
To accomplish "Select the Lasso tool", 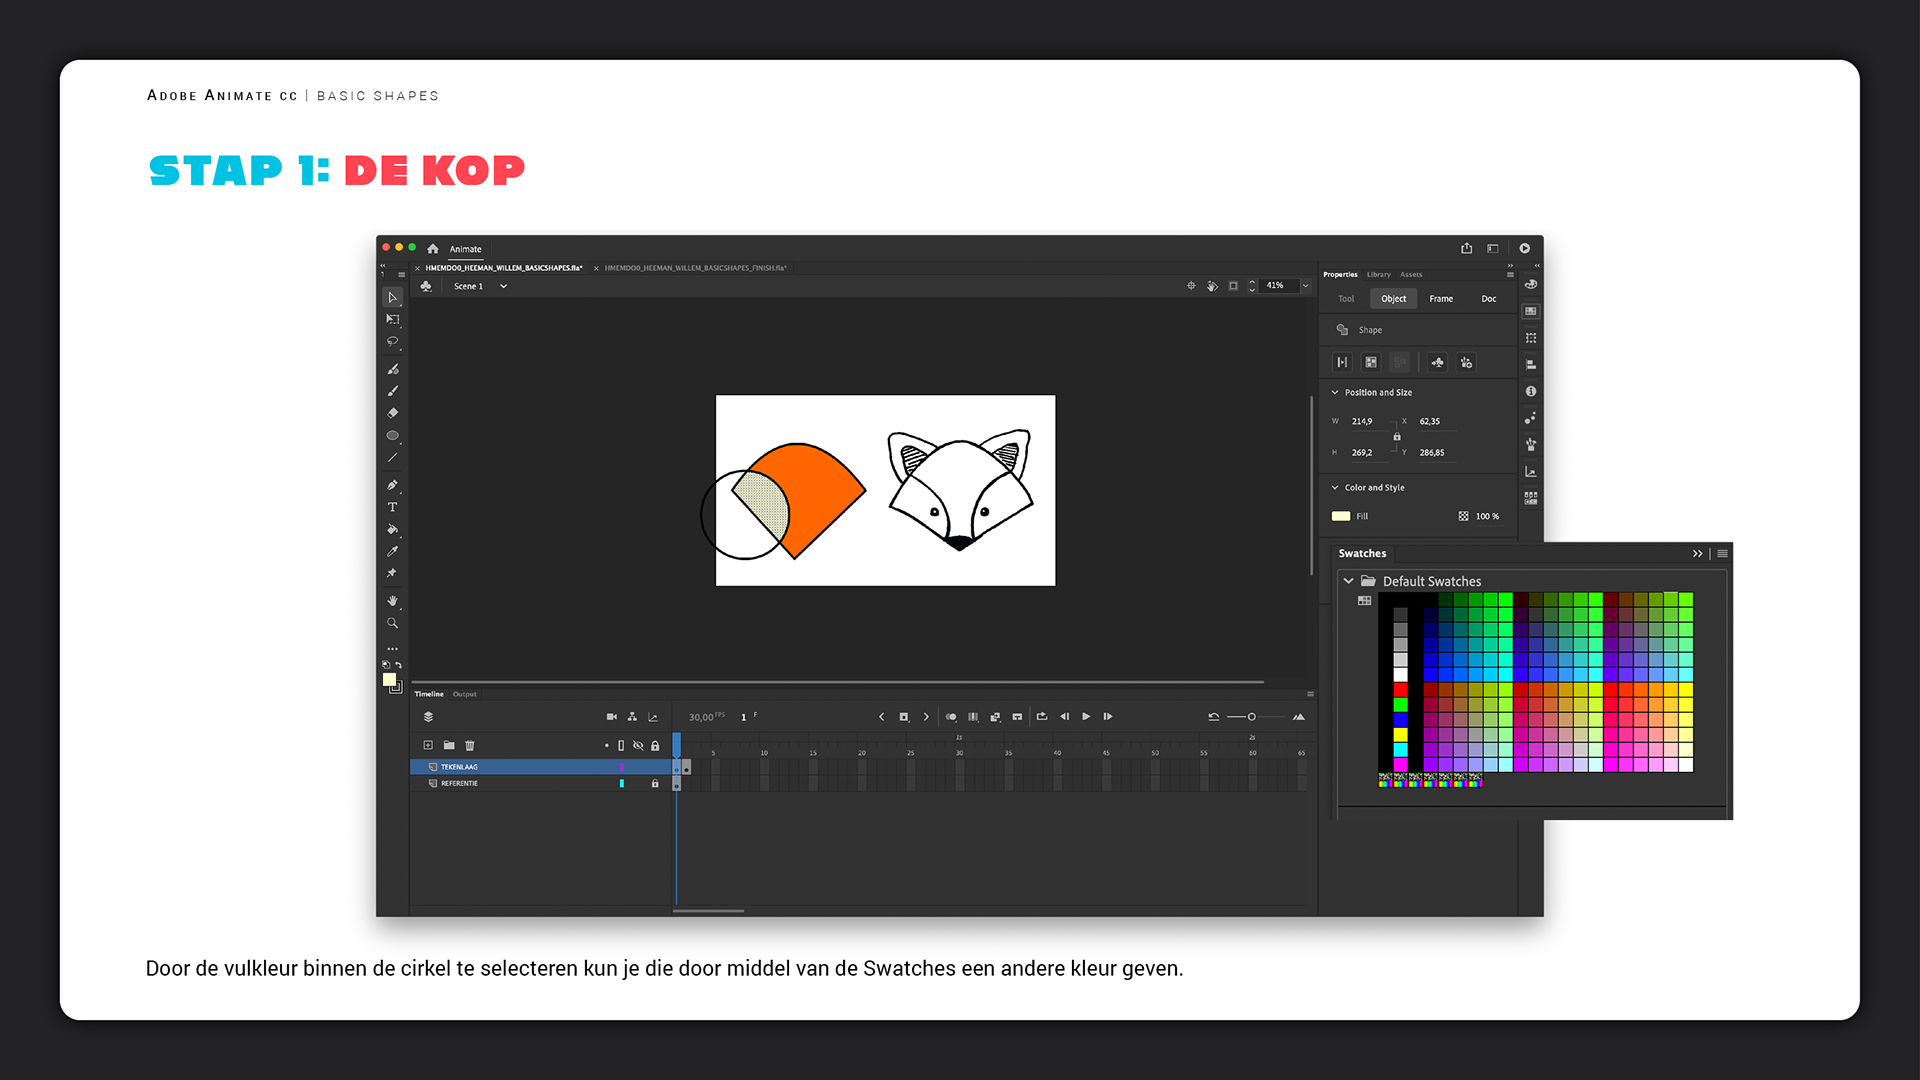I will [392, 342].
